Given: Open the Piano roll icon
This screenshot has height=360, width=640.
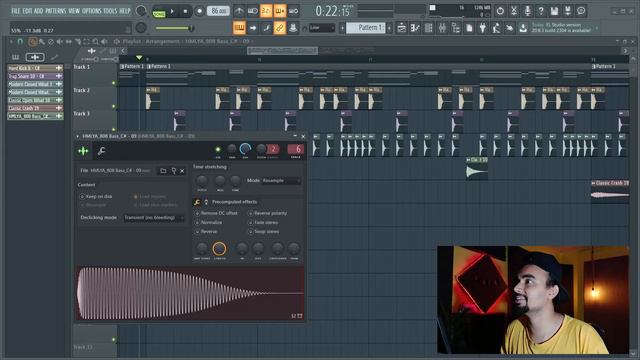Looking at the screenshot, I should (415, 28).
